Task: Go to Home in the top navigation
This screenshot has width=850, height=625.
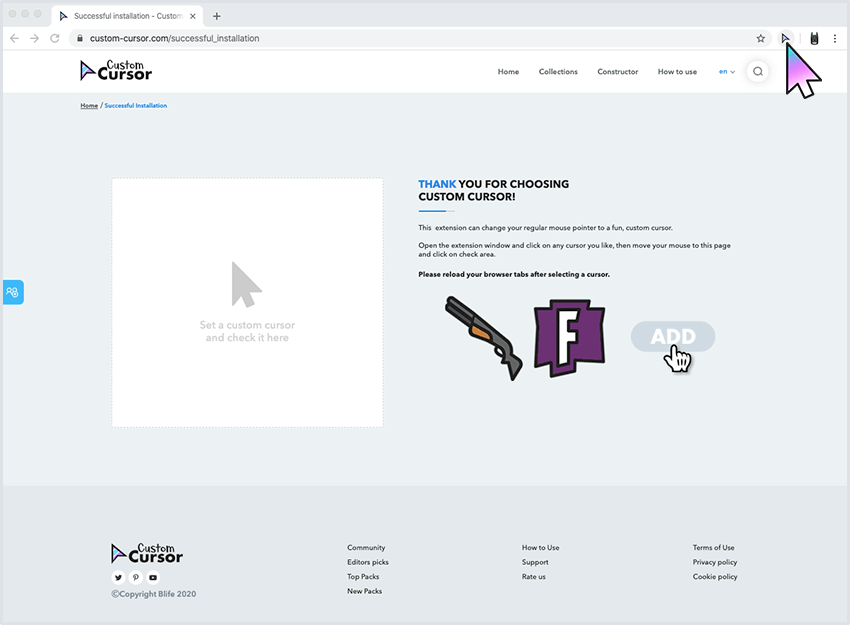Action: point(508,72)
